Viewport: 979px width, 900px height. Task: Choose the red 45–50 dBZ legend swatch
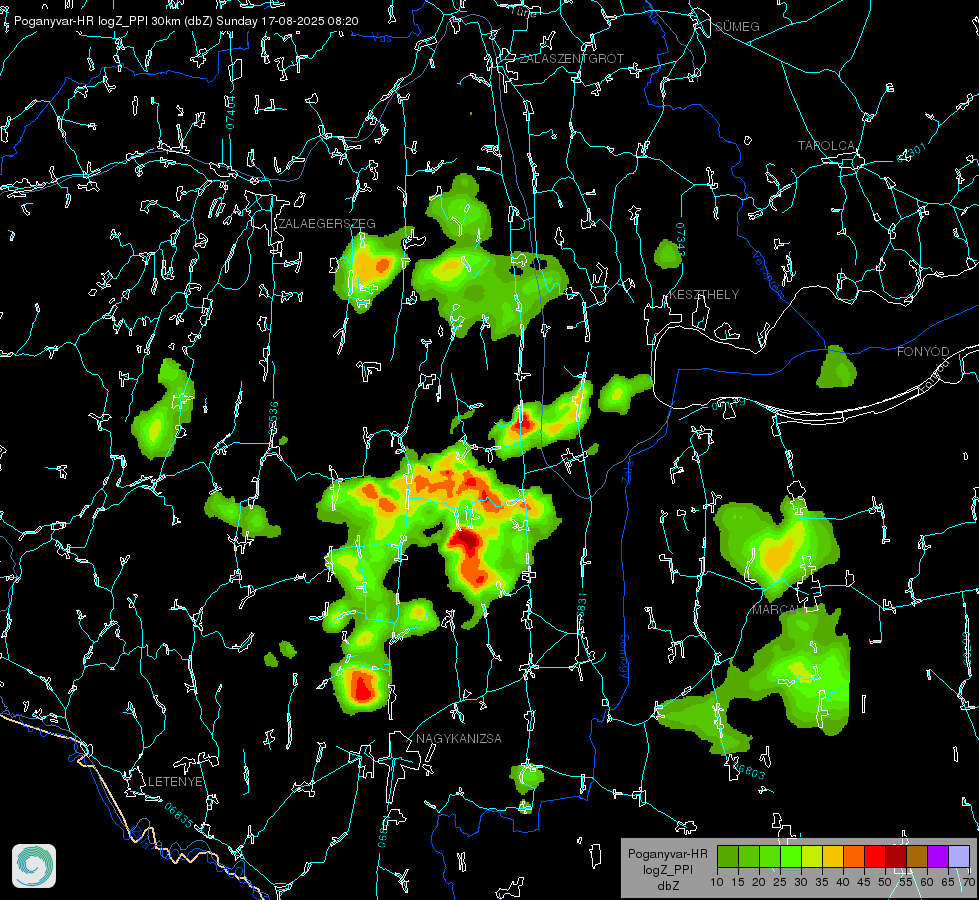point(875,856)
